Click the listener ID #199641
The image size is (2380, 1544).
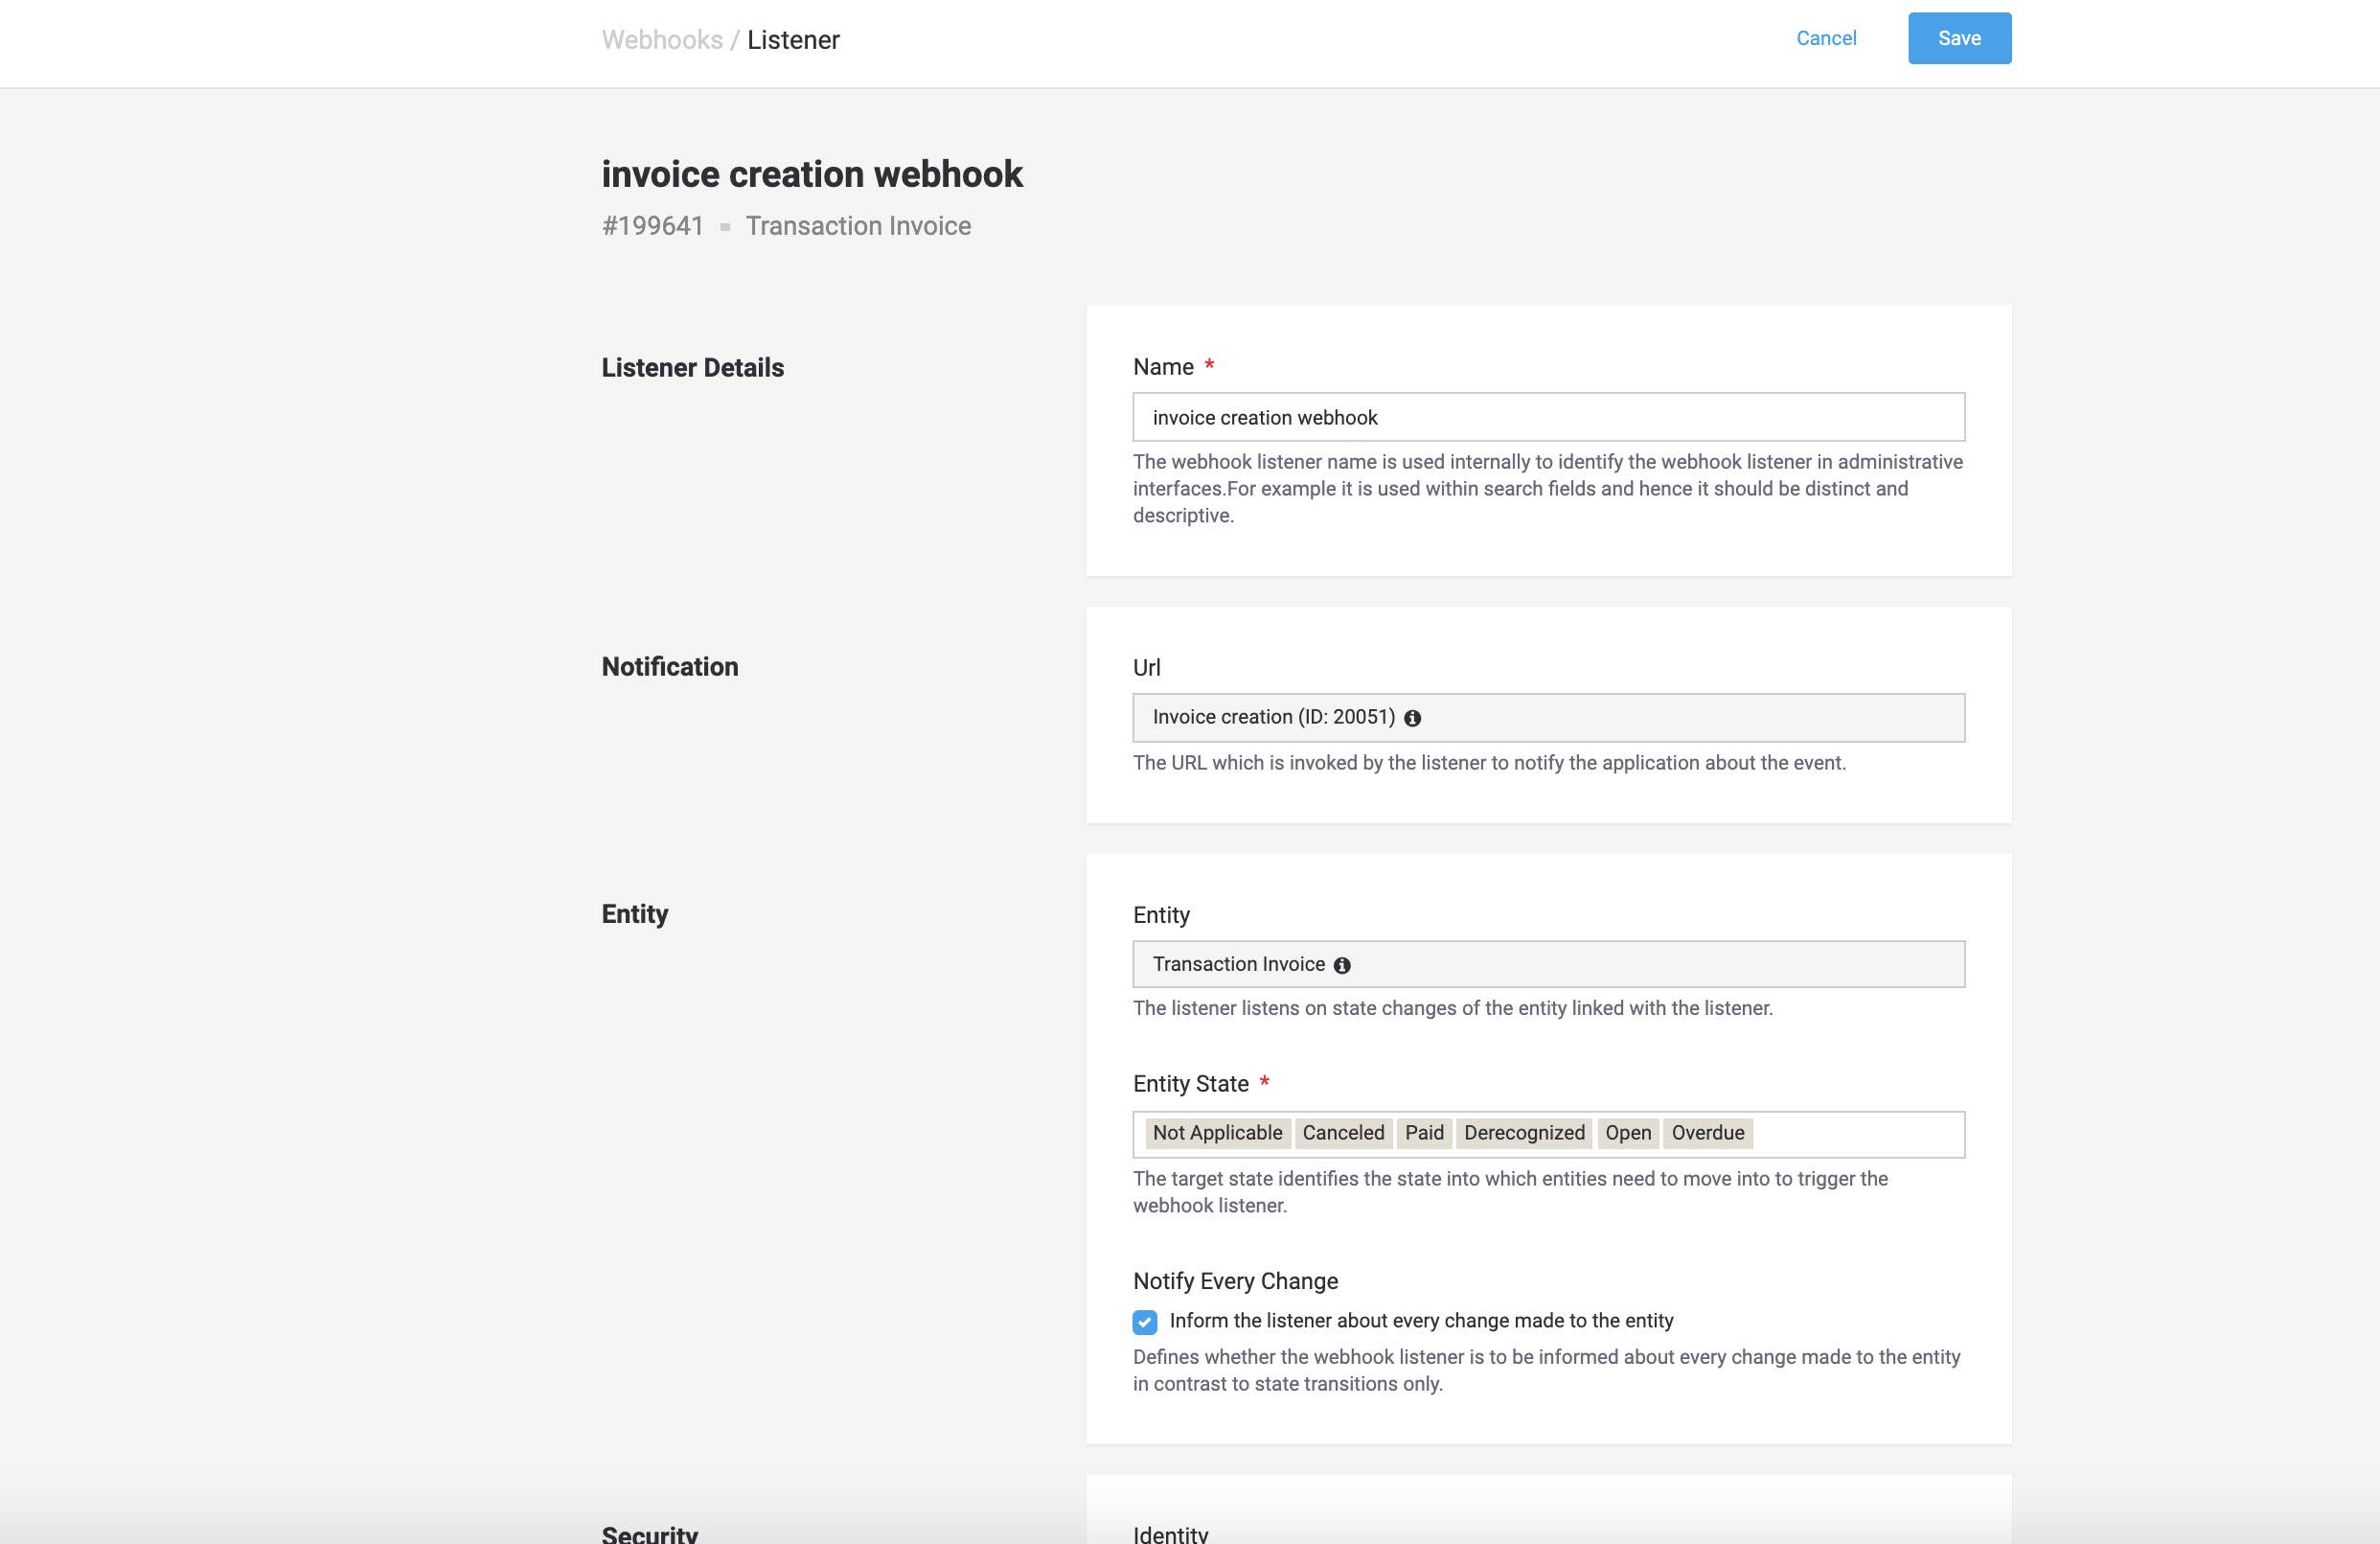652,226
